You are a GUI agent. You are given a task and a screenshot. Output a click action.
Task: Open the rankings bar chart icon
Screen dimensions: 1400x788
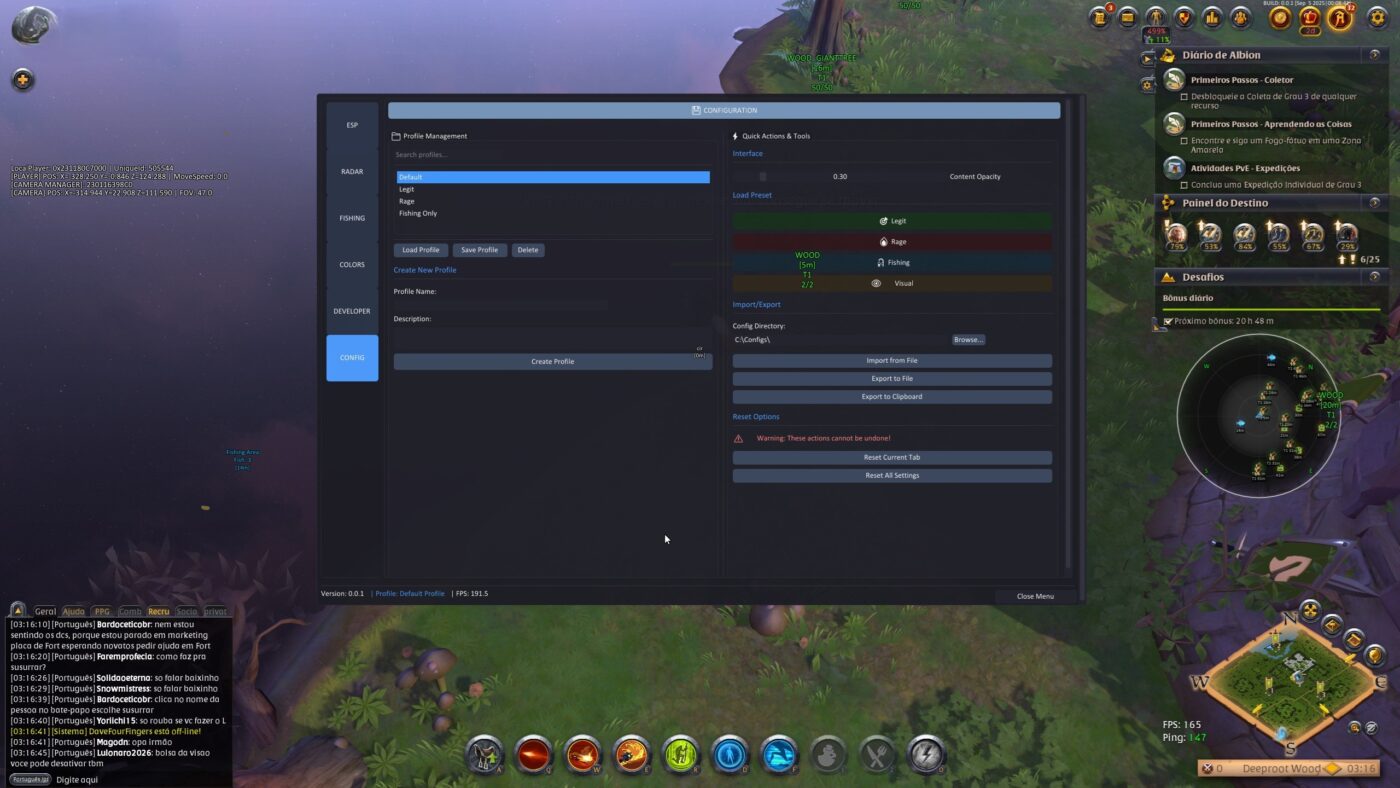pos(1212,17)
